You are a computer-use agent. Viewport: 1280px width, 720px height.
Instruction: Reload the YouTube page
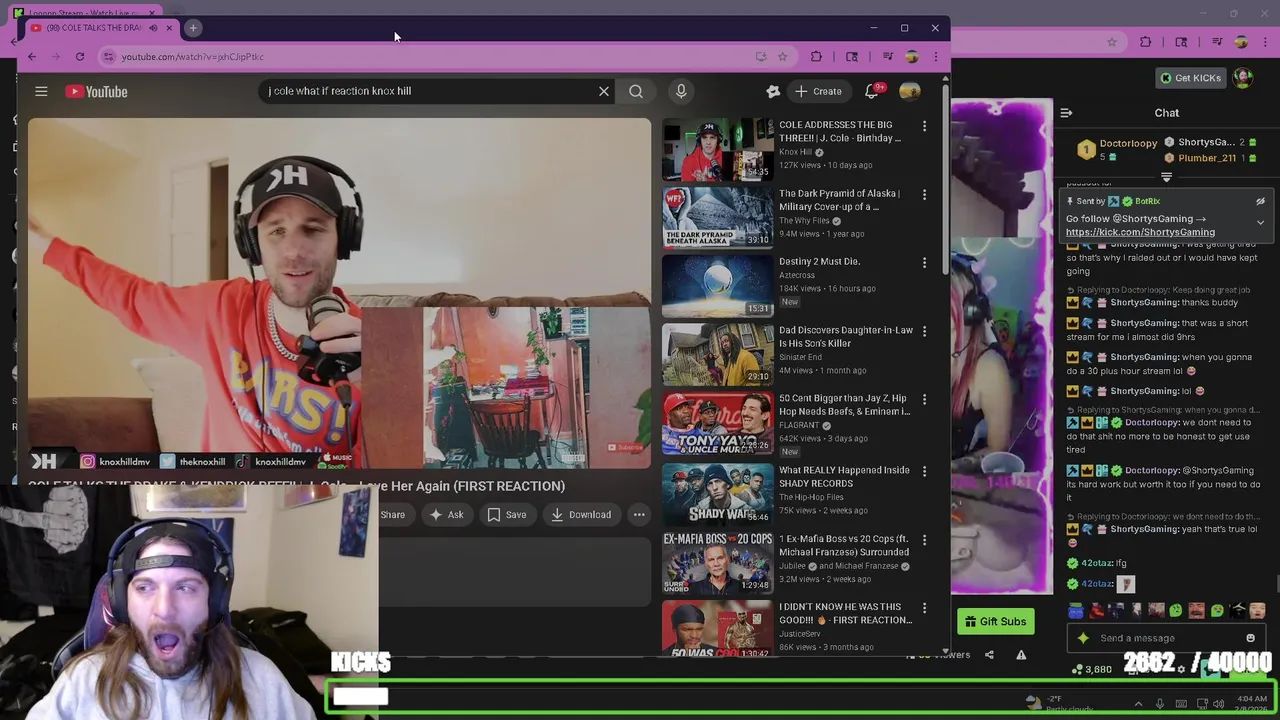(x=80, y=56)
